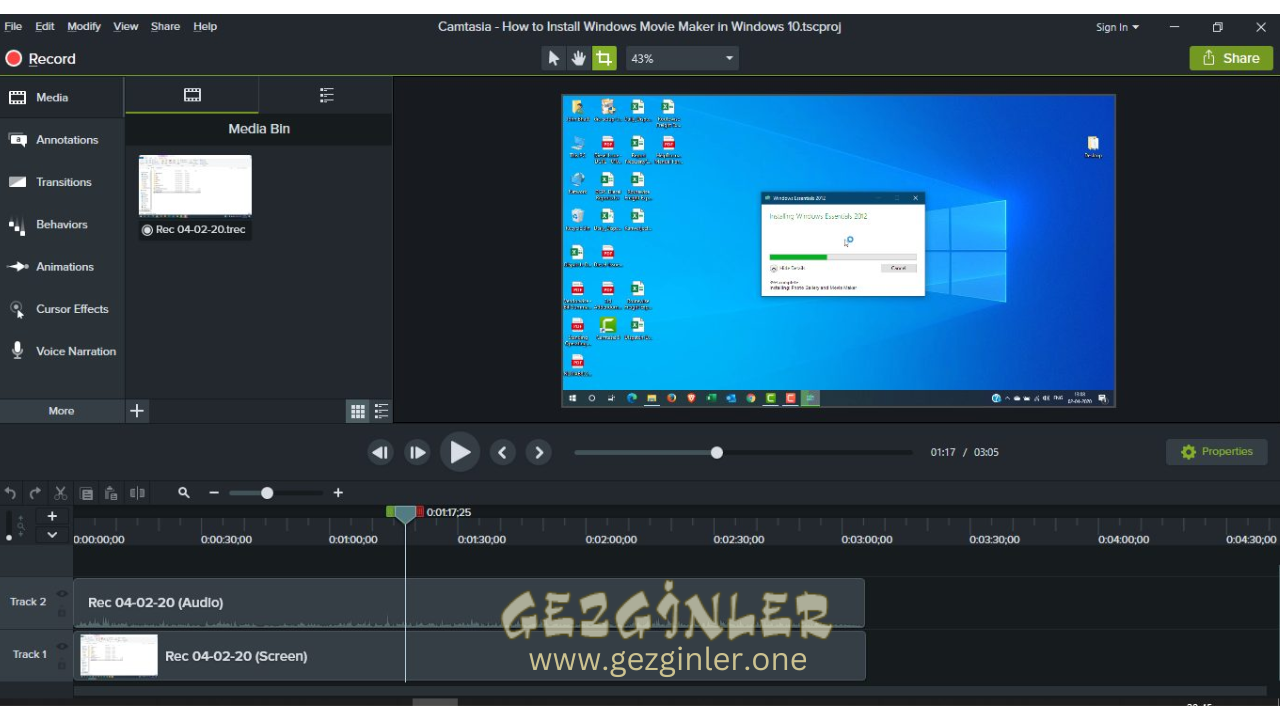
Task: Click the vertical track height slider
Action: [x=10, y=526]
